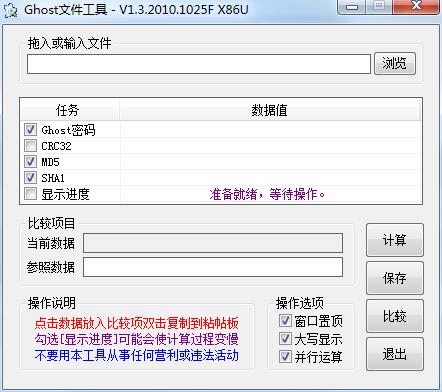442x392 pixels.
Task: Enable the CRC32 task checkbox
Action: (30, 145)
